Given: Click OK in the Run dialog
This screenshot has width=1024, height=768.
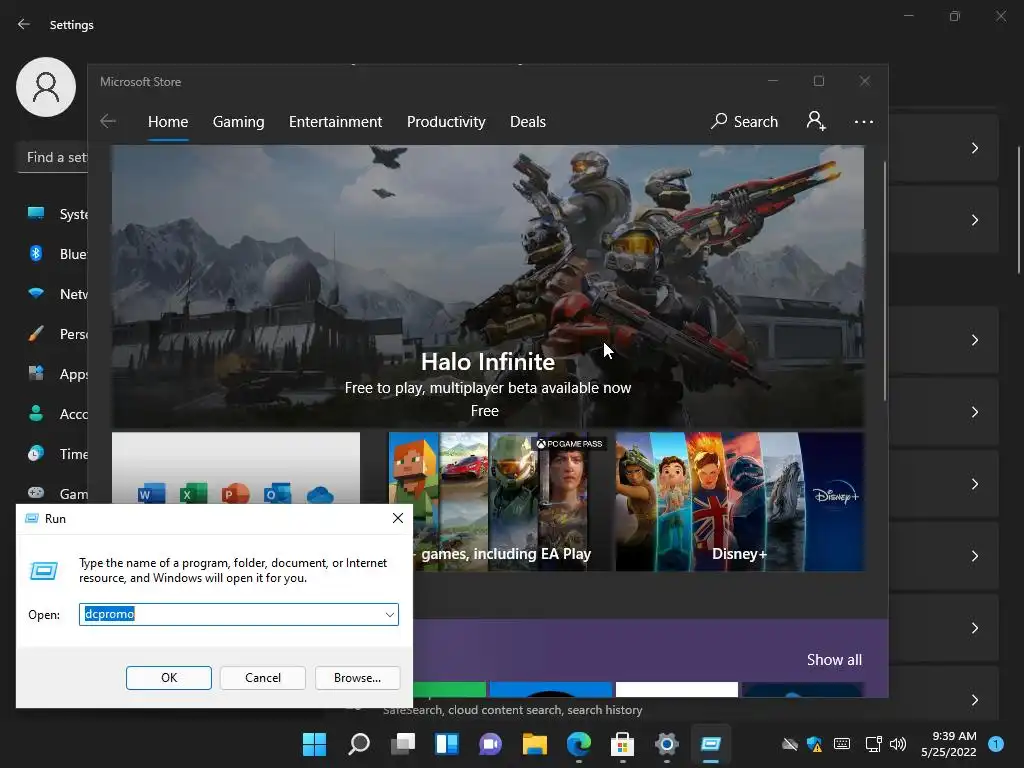Looking at the screenshot, I should click(x=168, y=678).
